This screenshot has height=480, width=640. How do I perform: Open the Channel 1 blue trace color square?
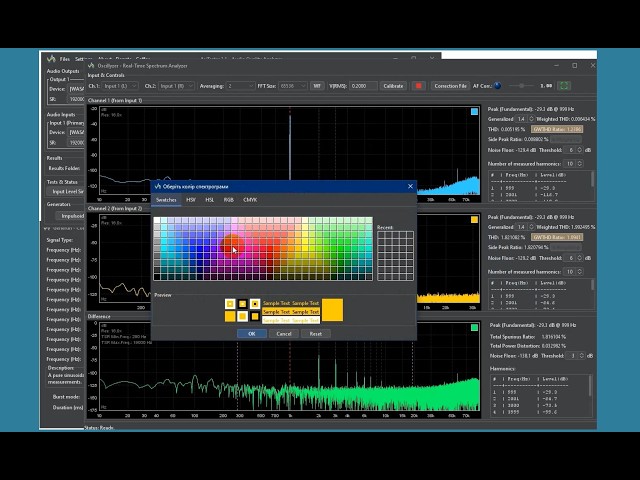coord(474,111)
